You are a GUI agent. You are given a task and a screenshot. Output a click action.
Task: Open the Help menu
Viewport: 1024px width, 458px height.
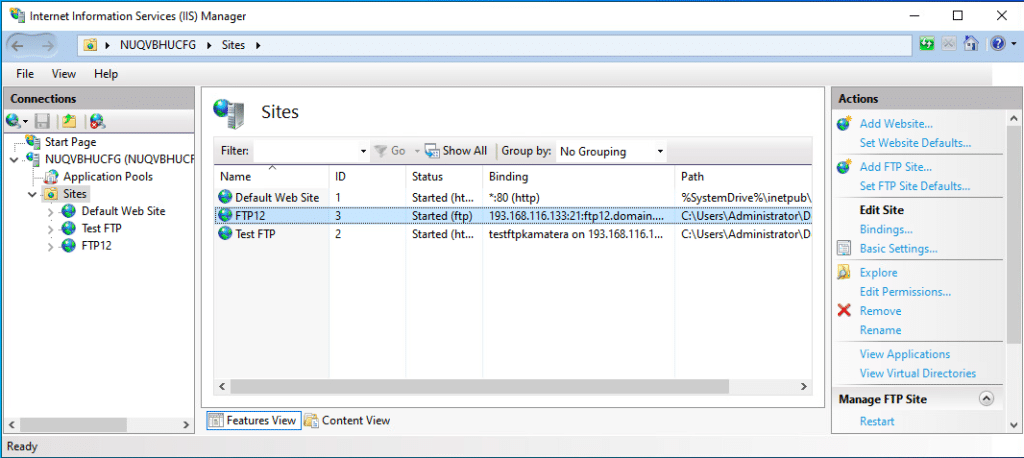106,74
